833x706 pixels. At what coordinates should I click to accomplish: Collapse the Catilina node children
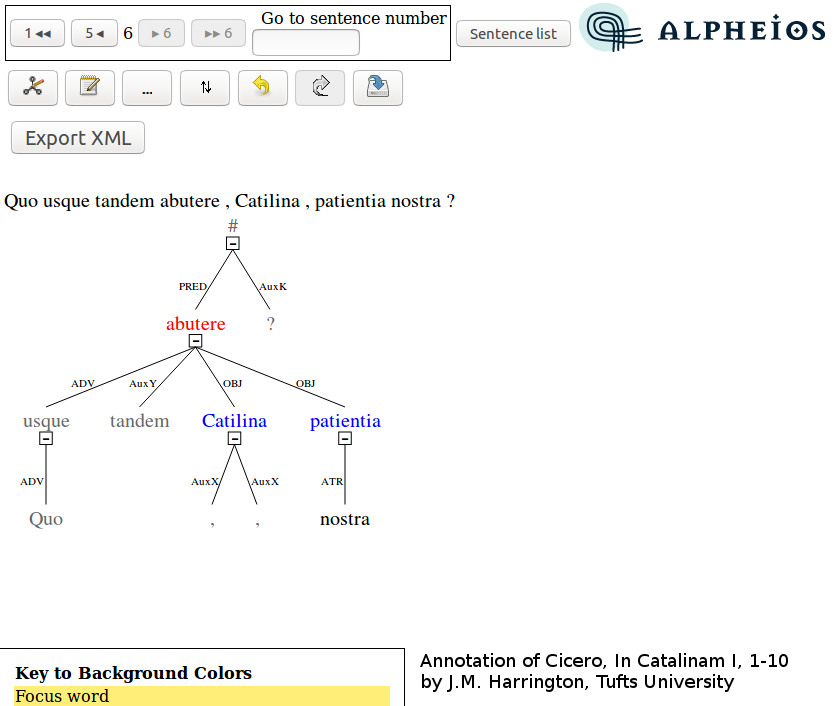(234, 439)
